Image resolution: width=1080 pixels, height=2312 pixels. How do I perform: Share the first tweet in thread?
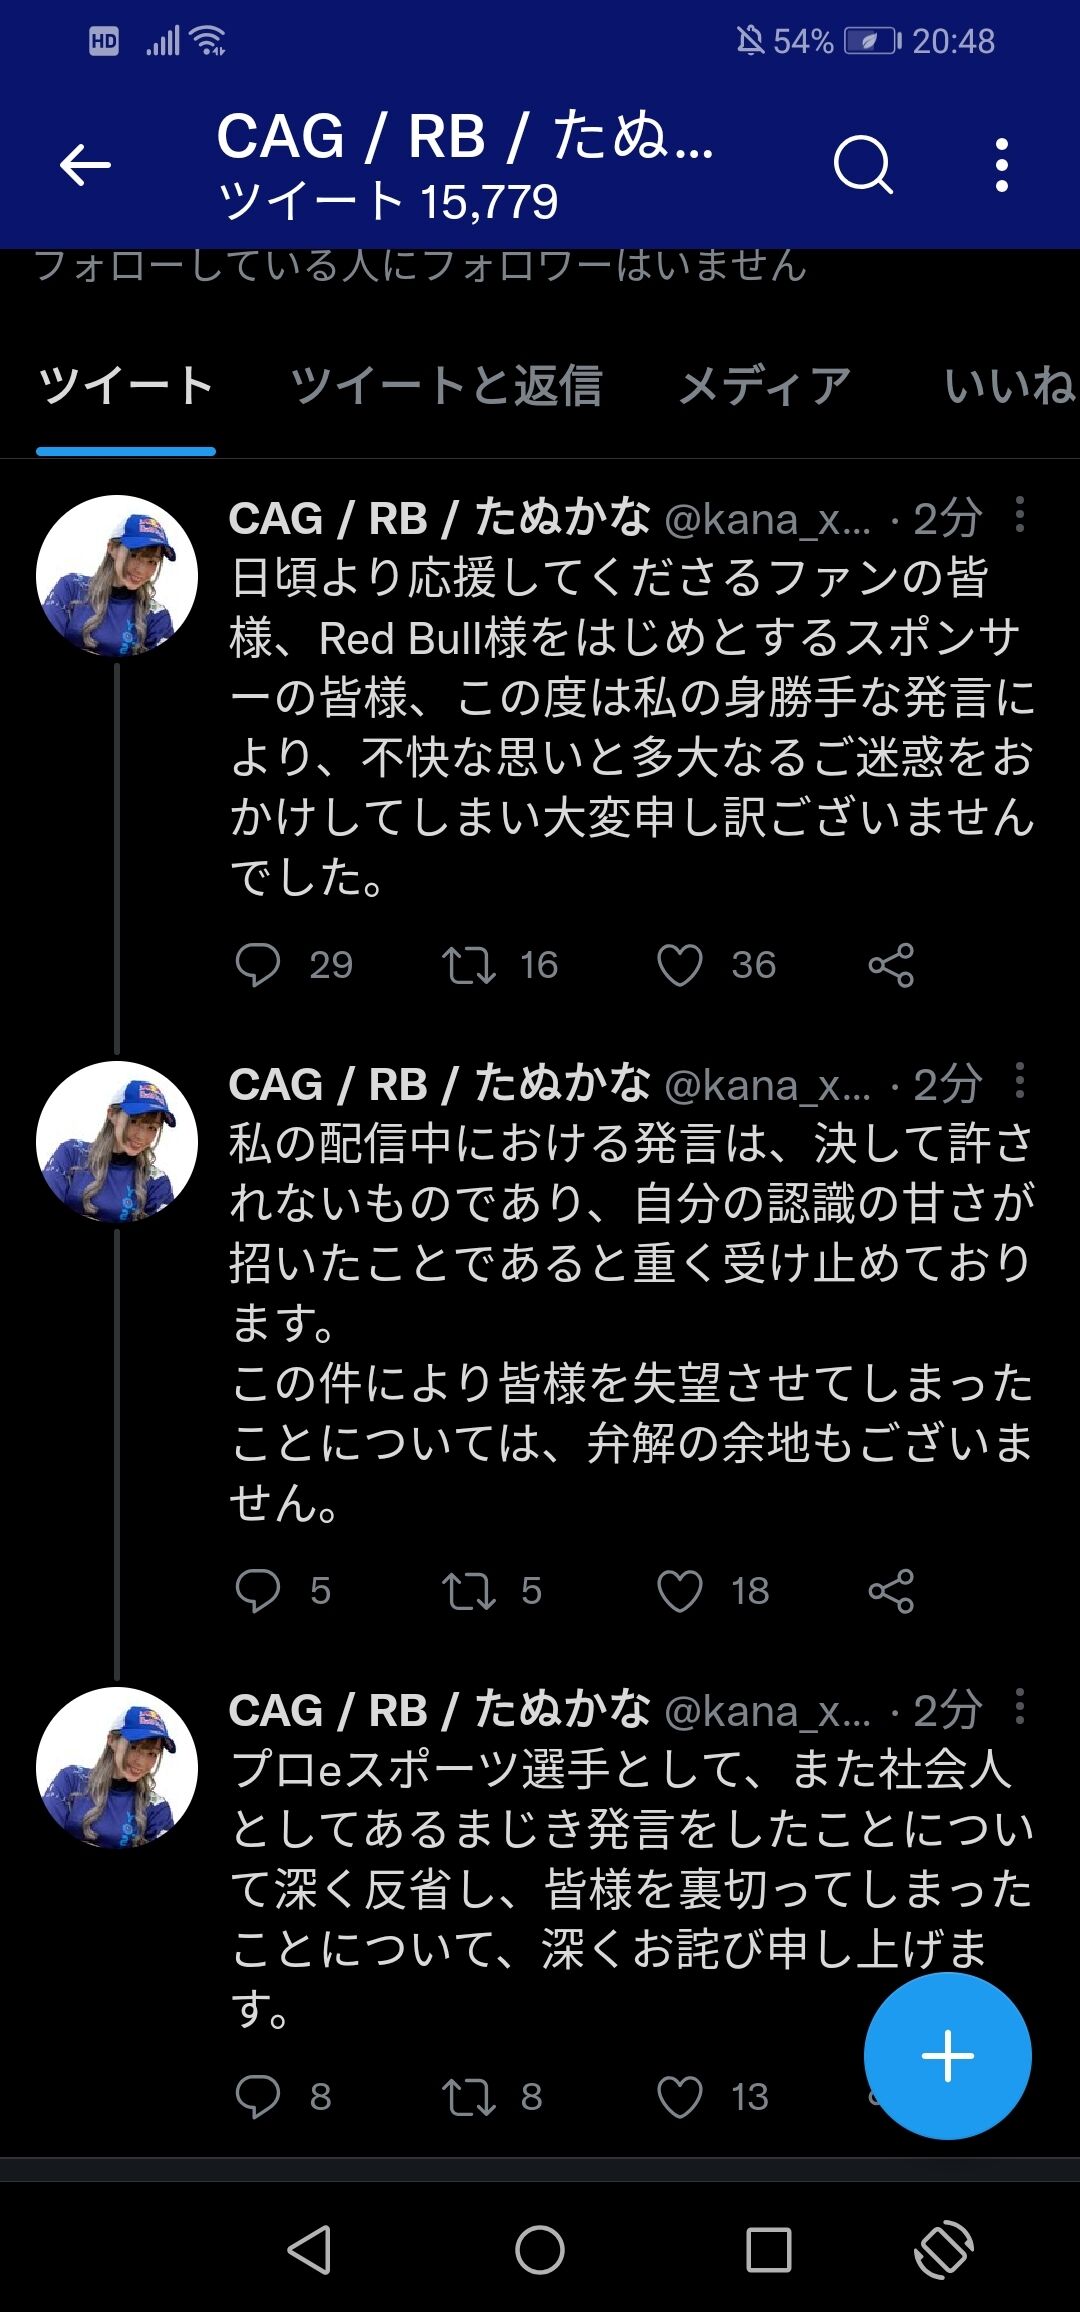(891, 965)
